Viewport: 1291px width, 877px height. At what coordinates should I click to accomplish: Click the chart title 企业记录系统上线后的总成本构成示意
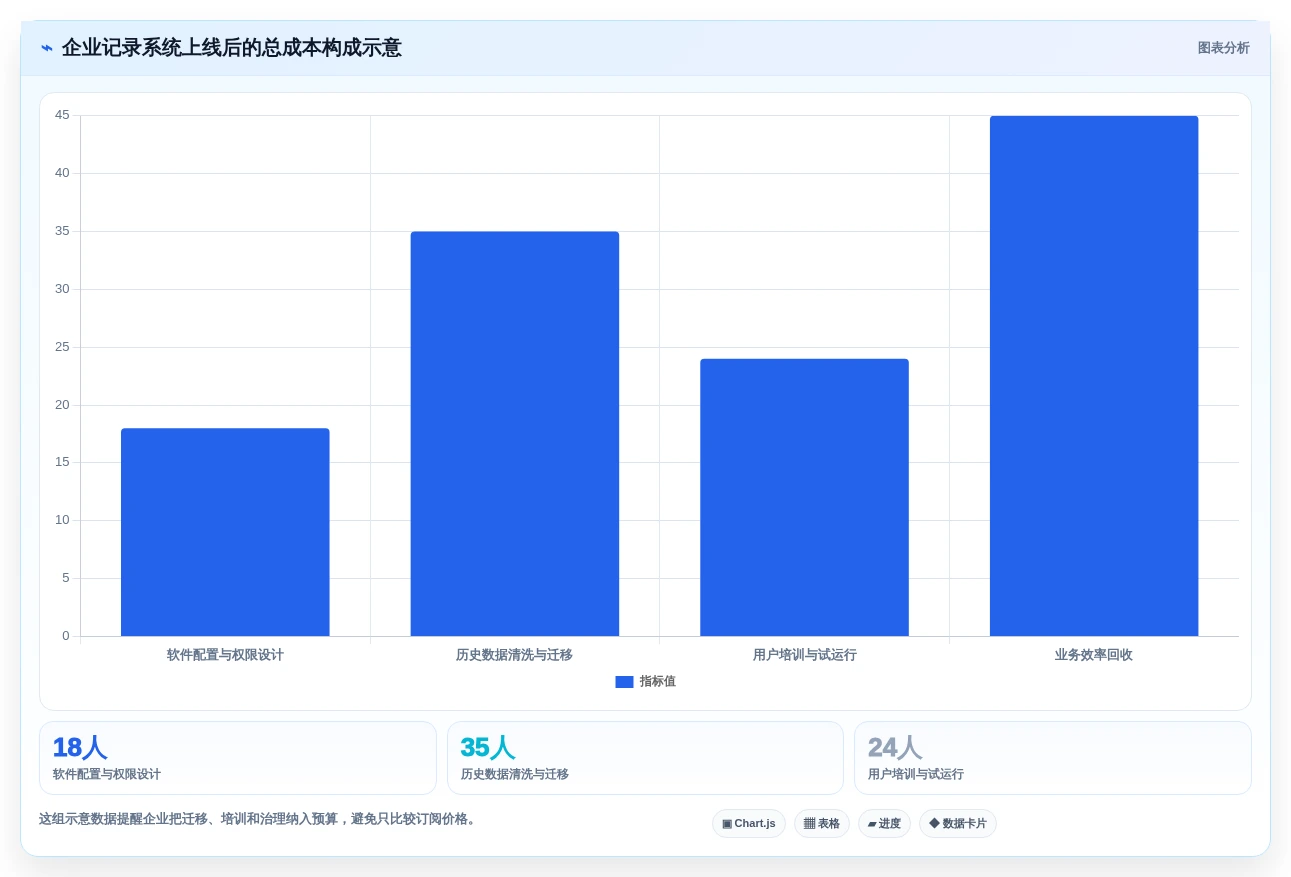[x=232, y=48]
